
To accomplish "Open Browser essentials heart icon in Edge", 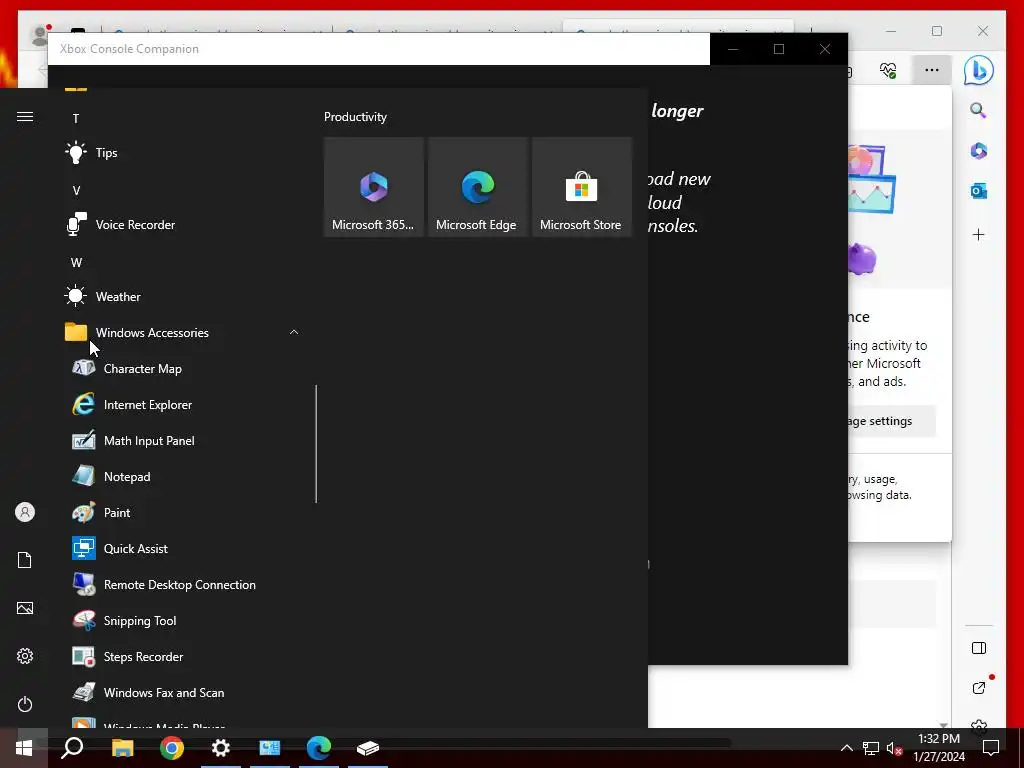I will pyautogui.click(x=888, y=70).
